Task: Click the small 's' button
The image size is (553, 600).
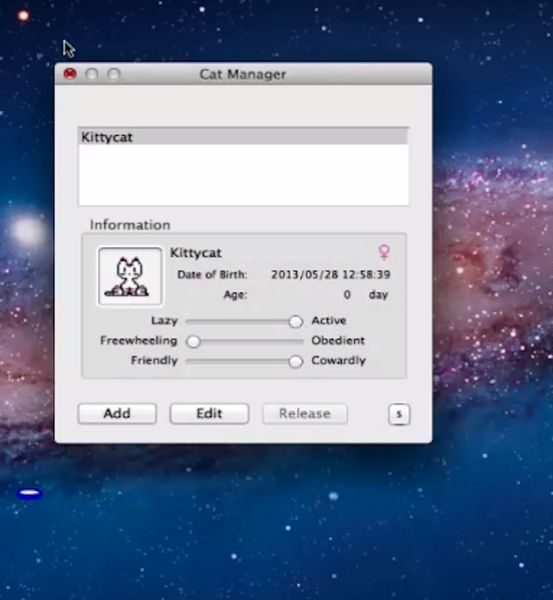Action: pos(399,414)
